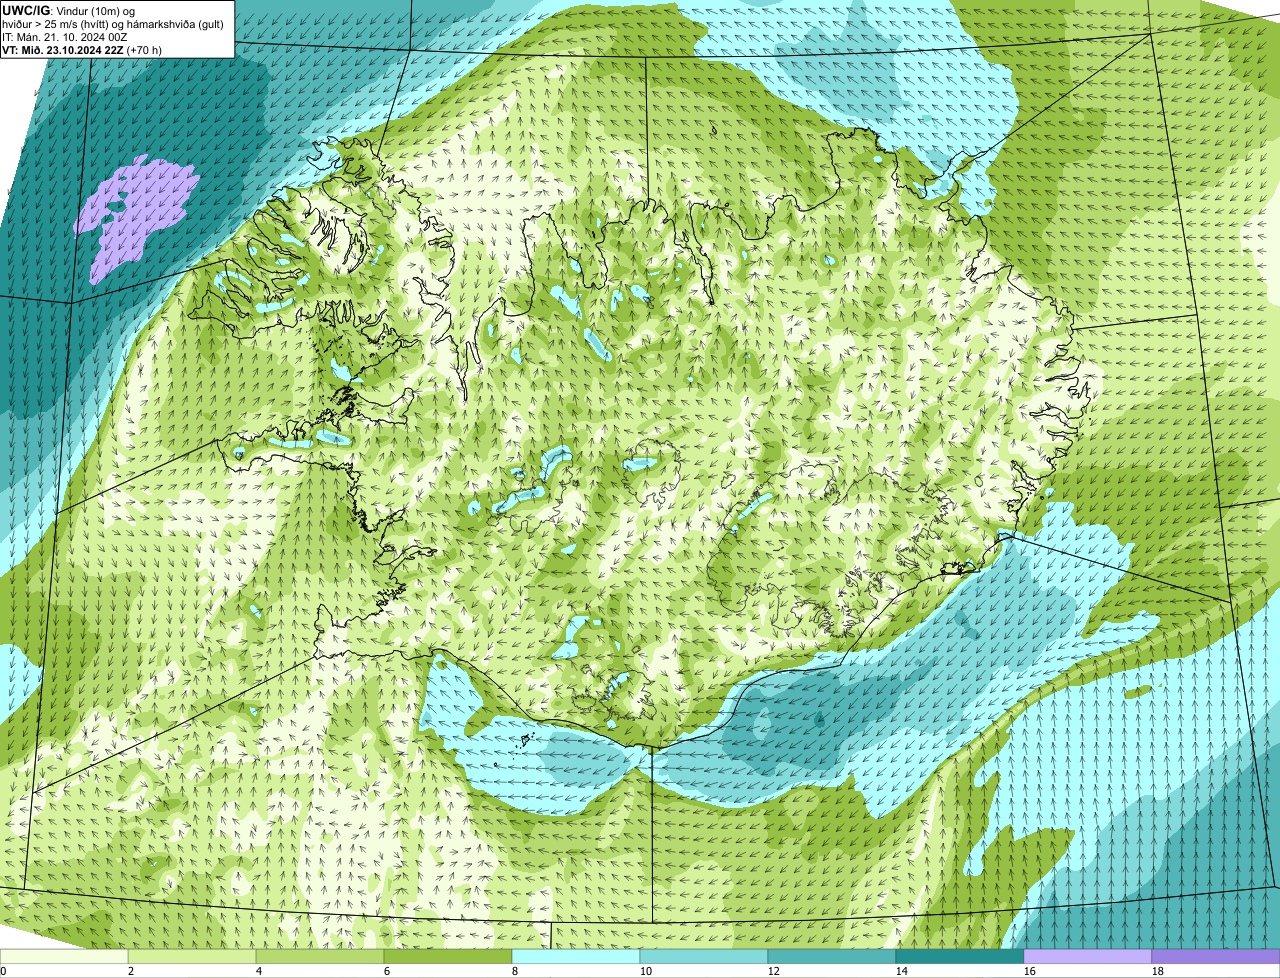Click the olive green legend swatch for 6–8 m/s
Image resolution: width=1280 pixels, height=978 pixels.
point(448,956)
